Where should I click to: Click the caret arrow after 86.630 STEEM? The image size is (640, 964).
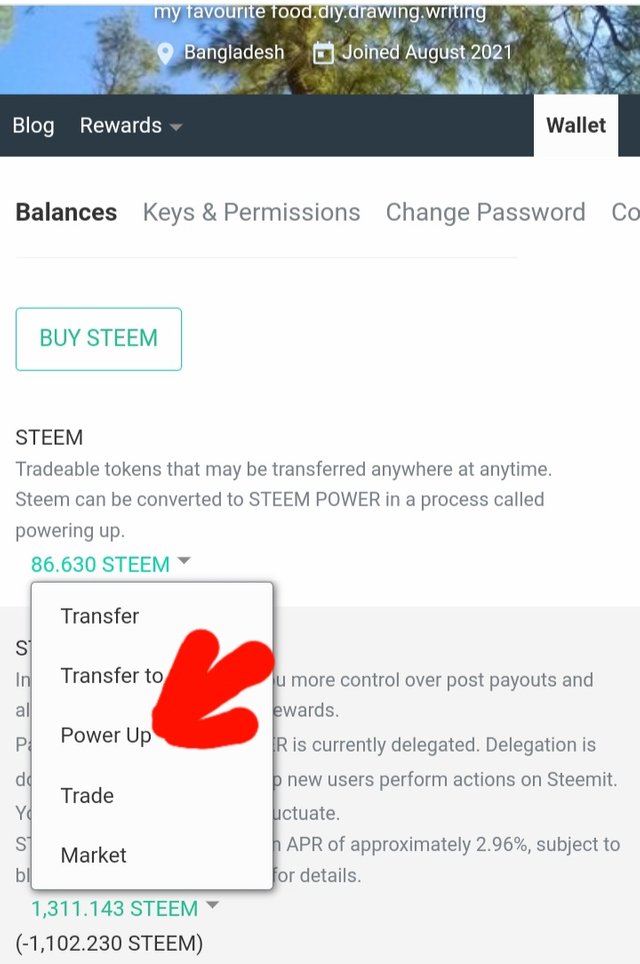point(184,561)
